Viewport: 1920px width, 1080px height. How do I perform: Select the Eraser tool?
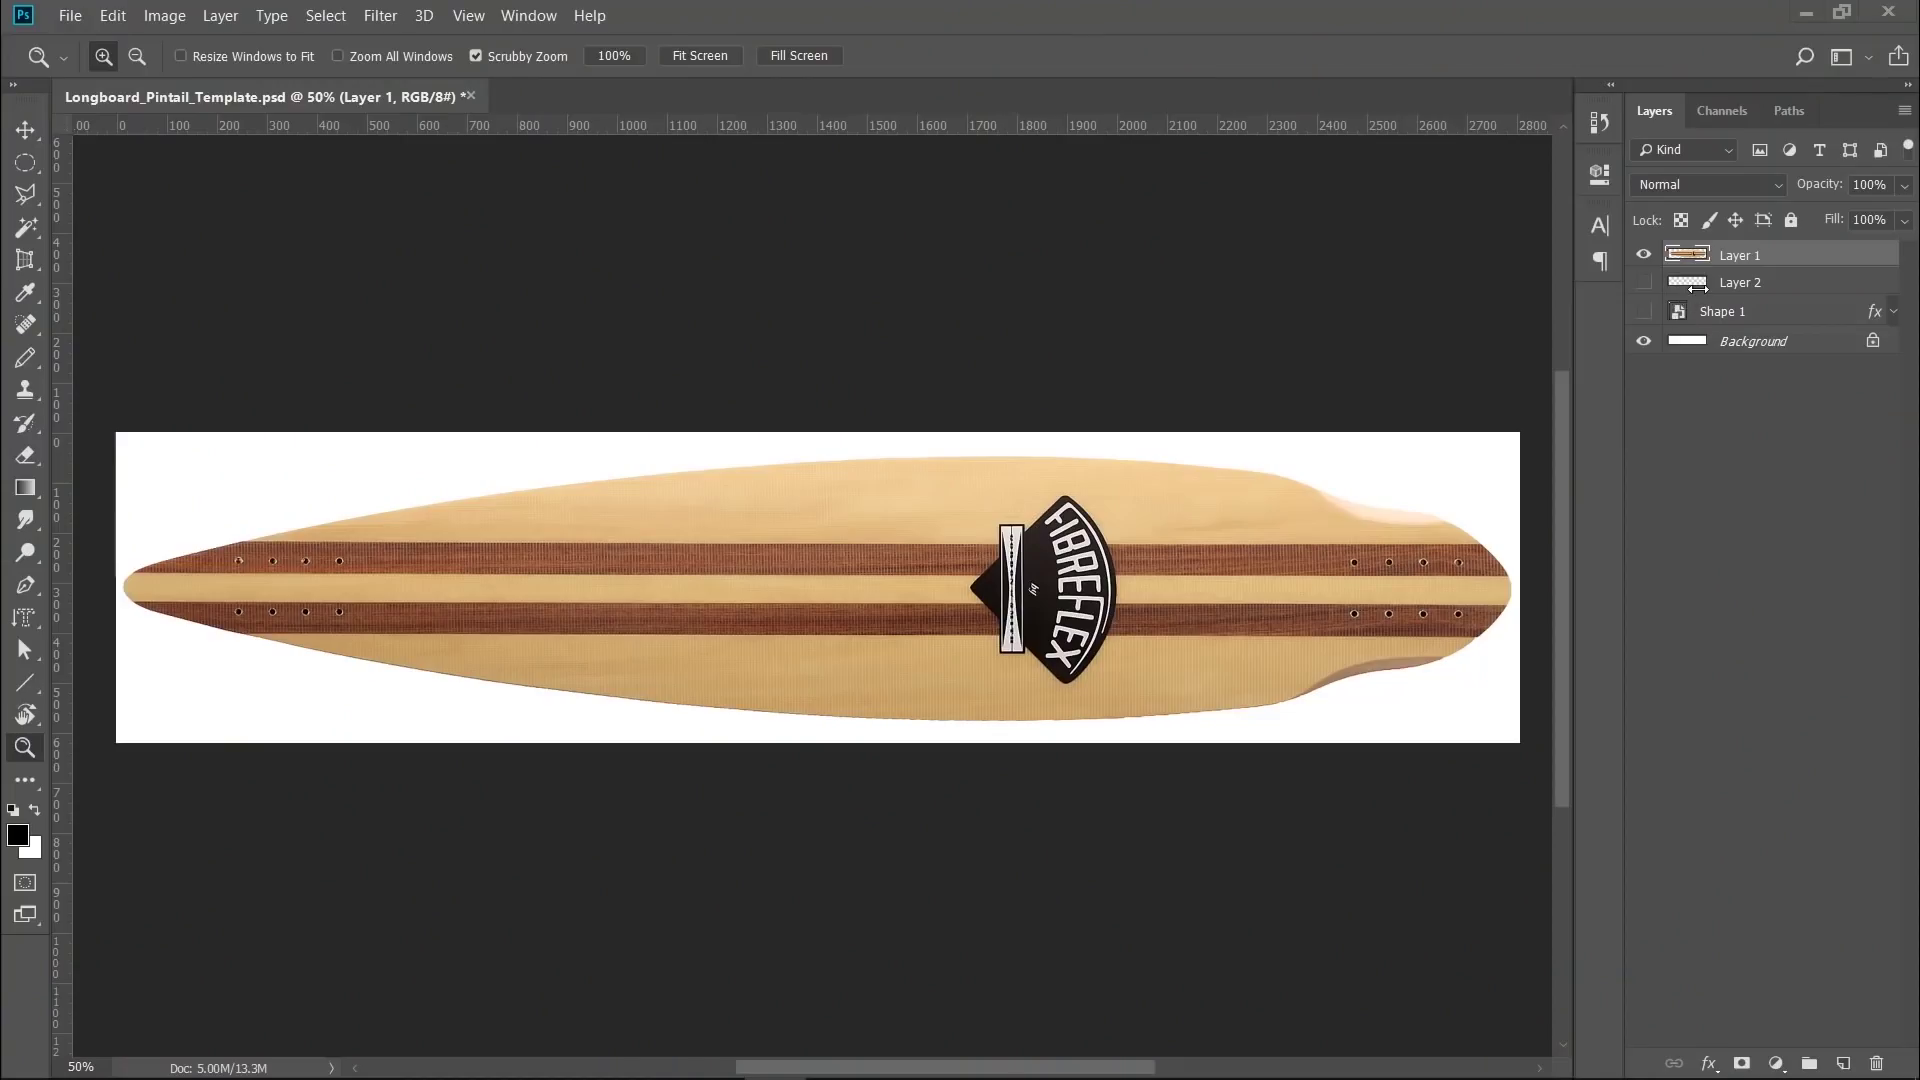click(25, 455)
